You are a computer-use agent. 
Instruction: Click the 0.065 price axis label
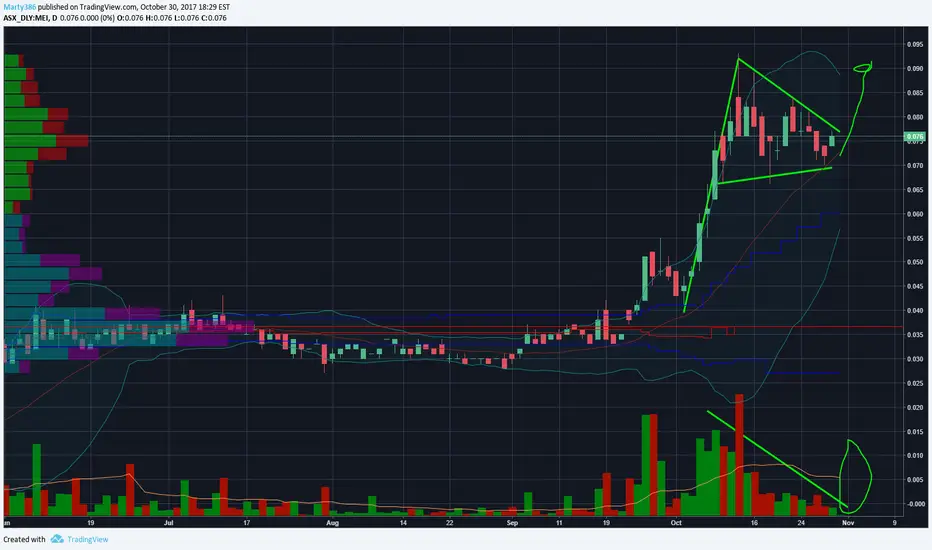click(x=915, y=190)
